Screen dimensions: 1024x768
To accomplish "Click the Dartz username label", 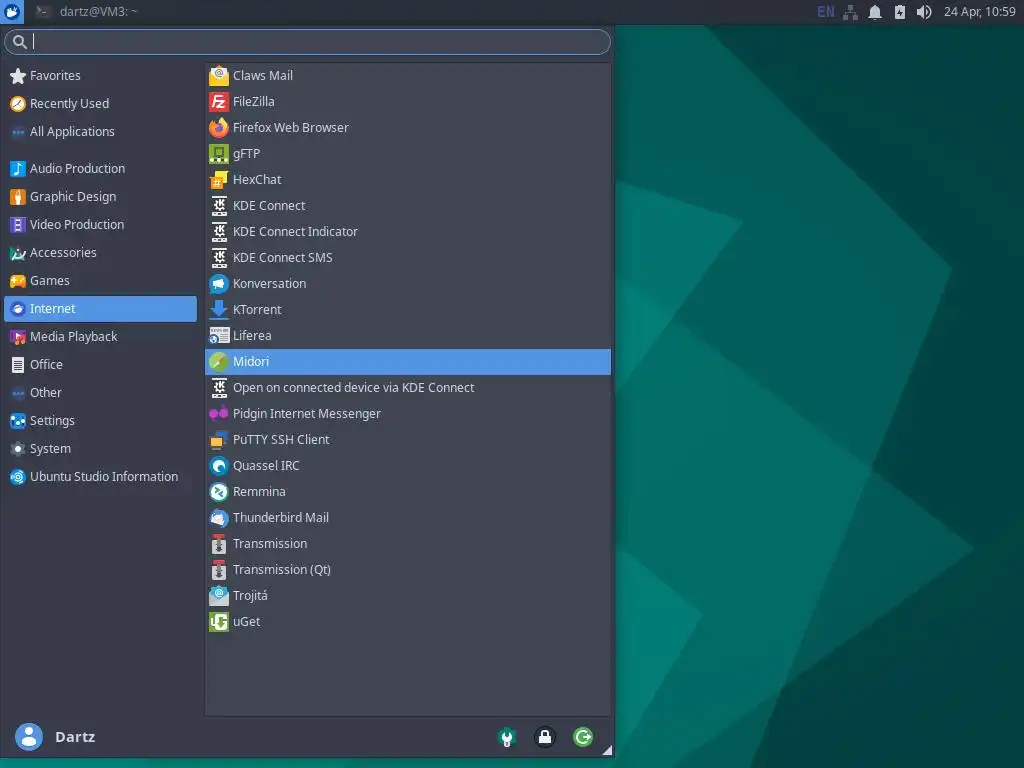I will pyautogui.click(x=75, y=737).
